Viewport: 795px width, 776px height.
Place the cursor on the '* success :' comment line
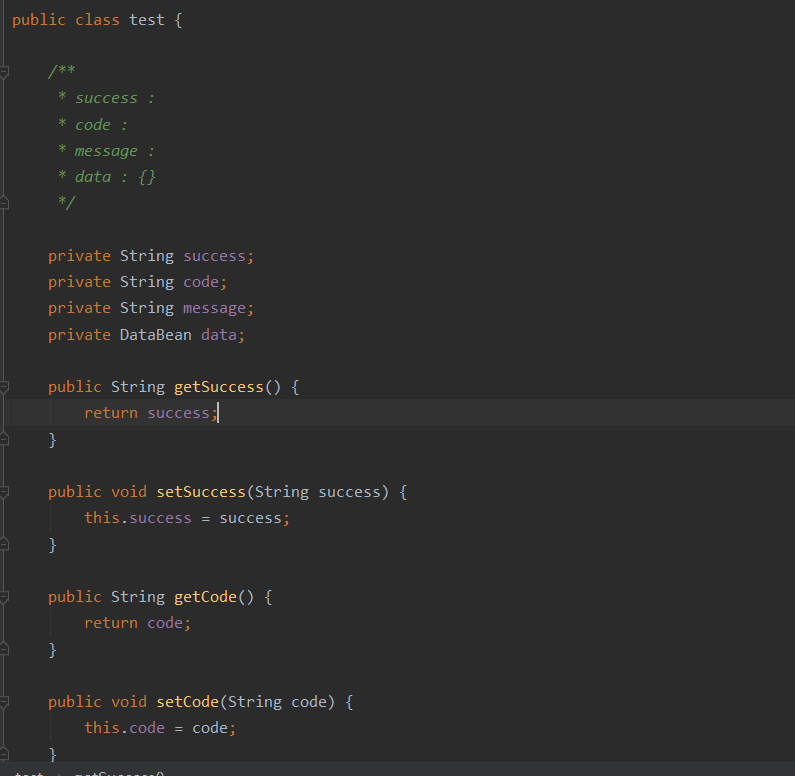pos(106,98)
